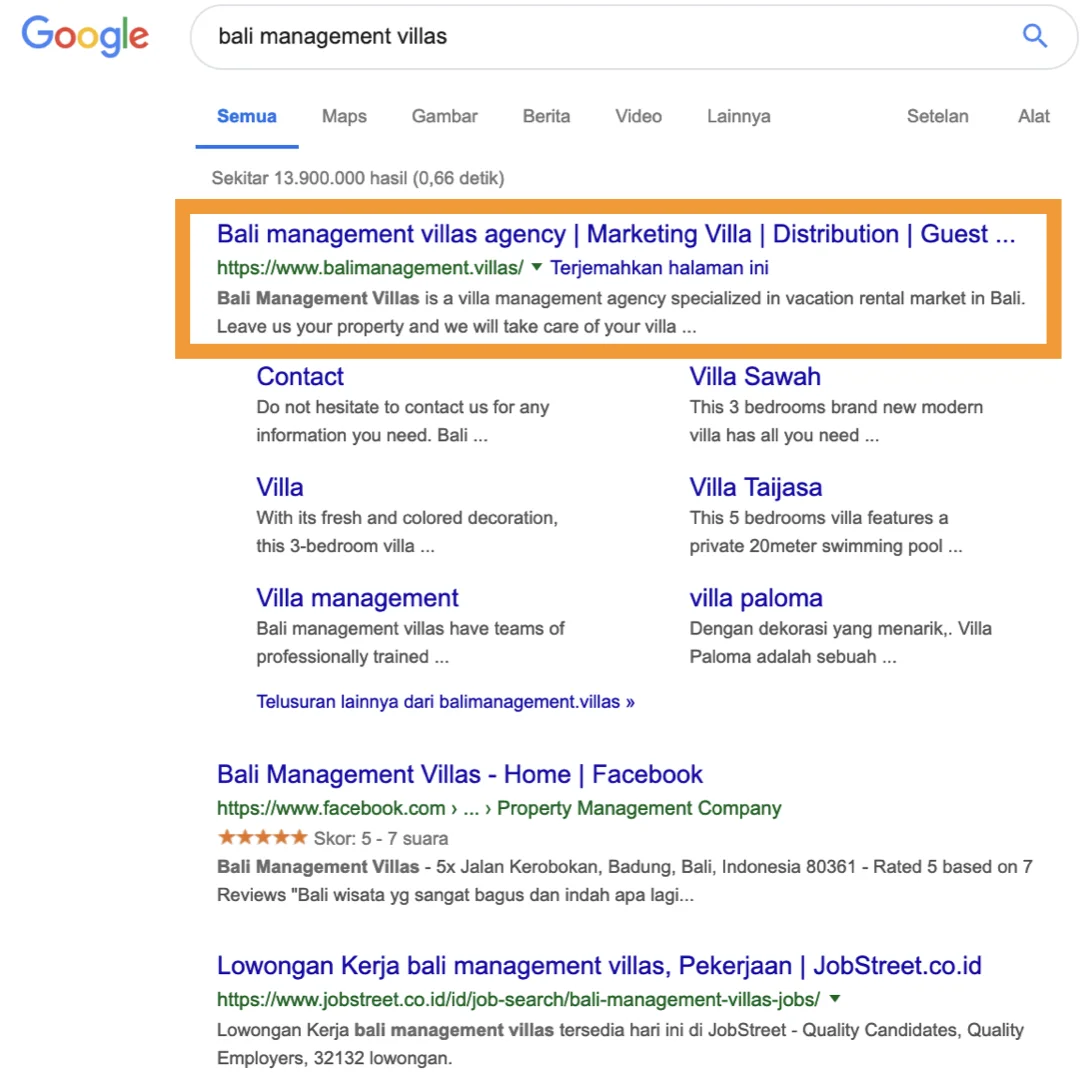The height and width of the screenshot is (1080, 1080).
Task: Open the Berita tab
Action: [x=546, y=116]
